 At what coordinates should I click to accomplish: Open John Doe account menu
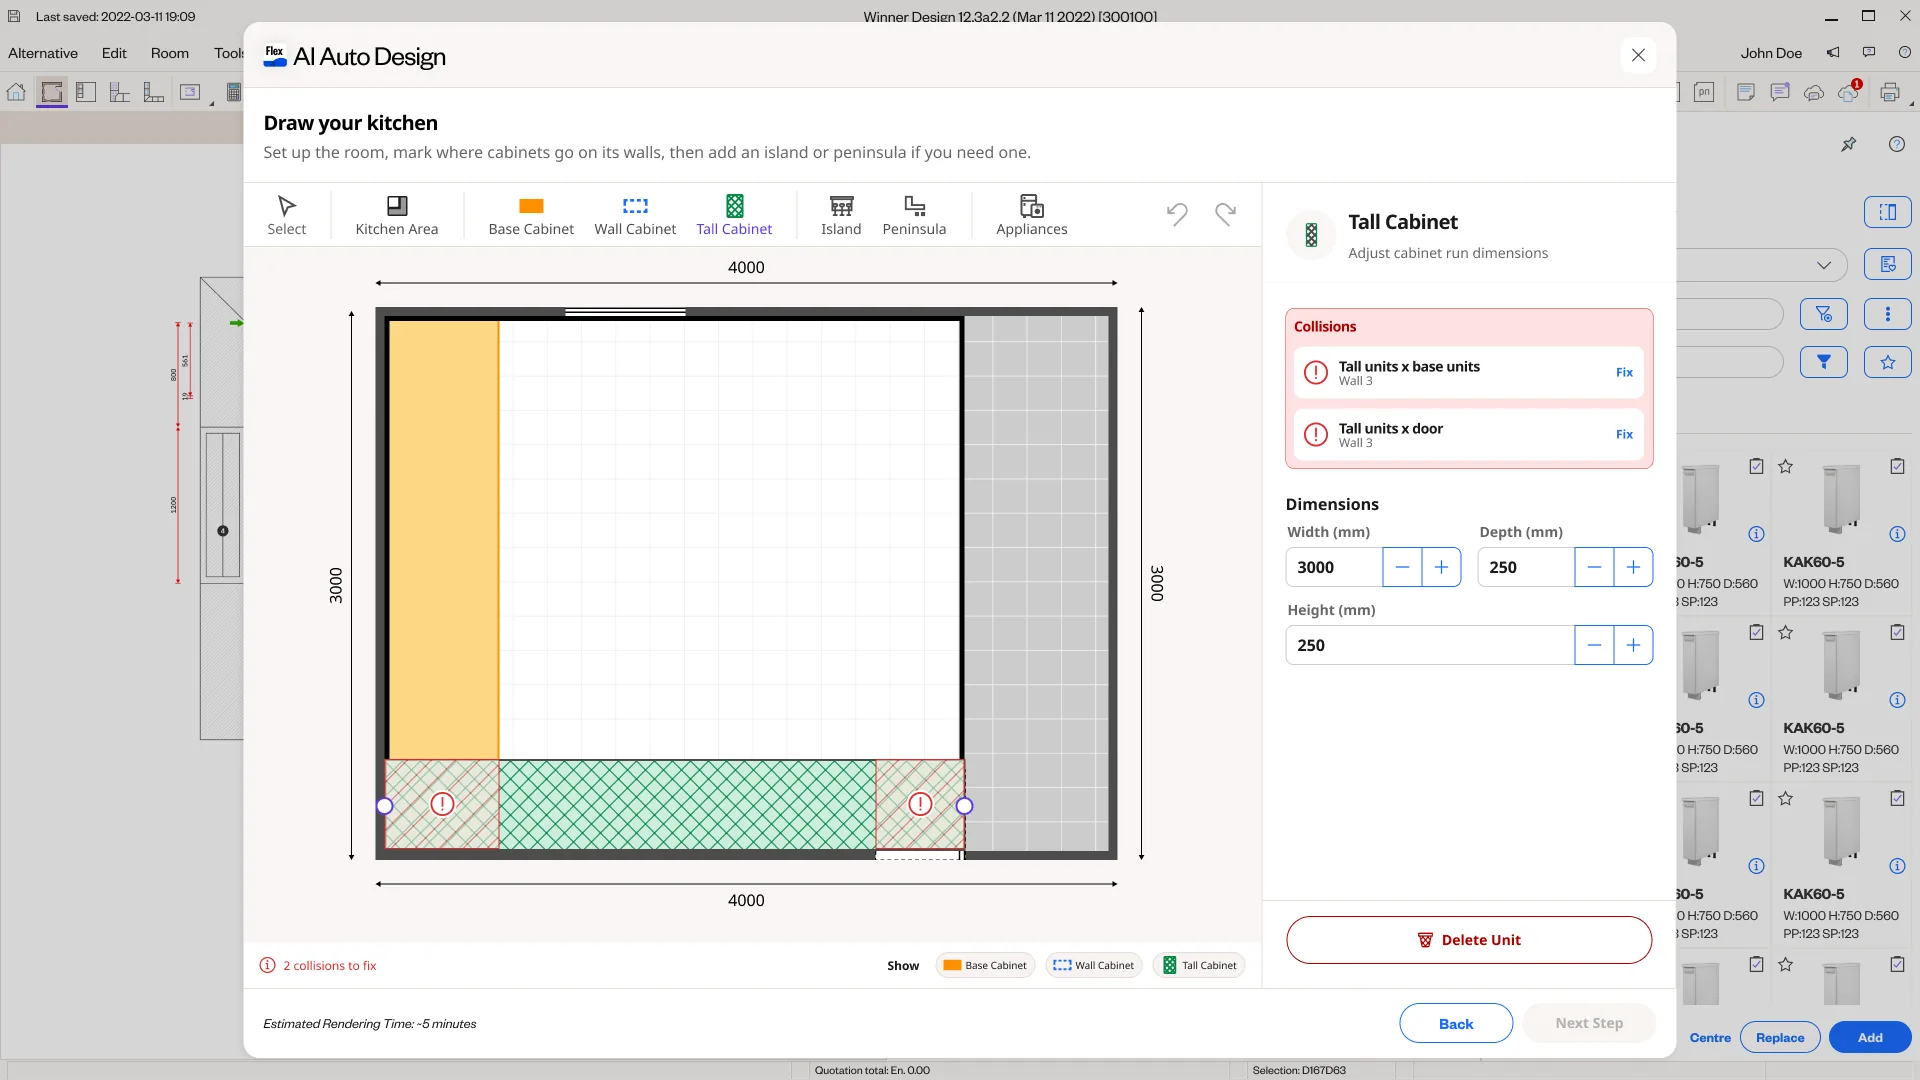click(x=1771, y=53)
